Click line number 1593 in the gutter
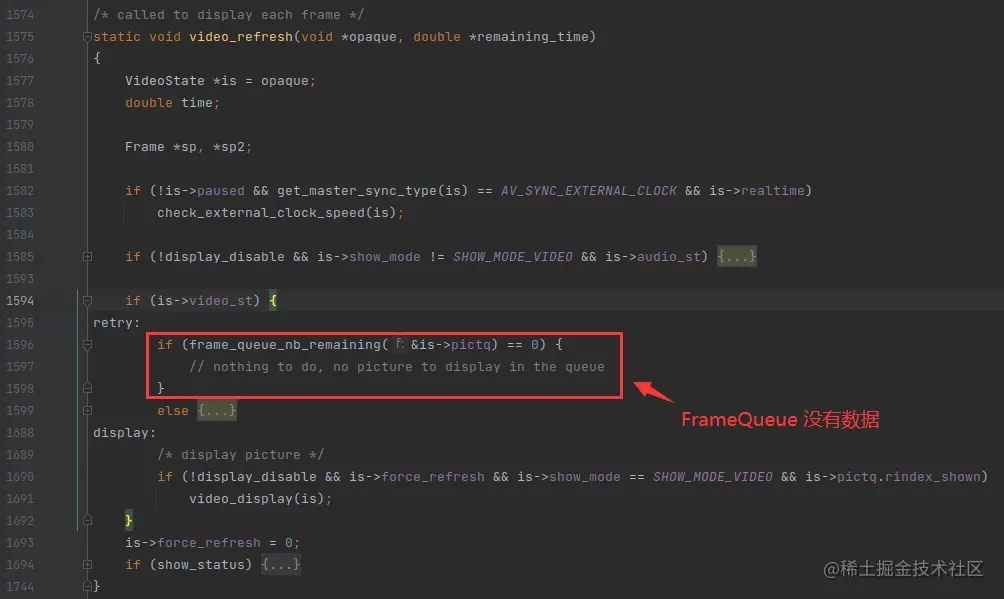 pyautogui.click(x=20, y=279)
